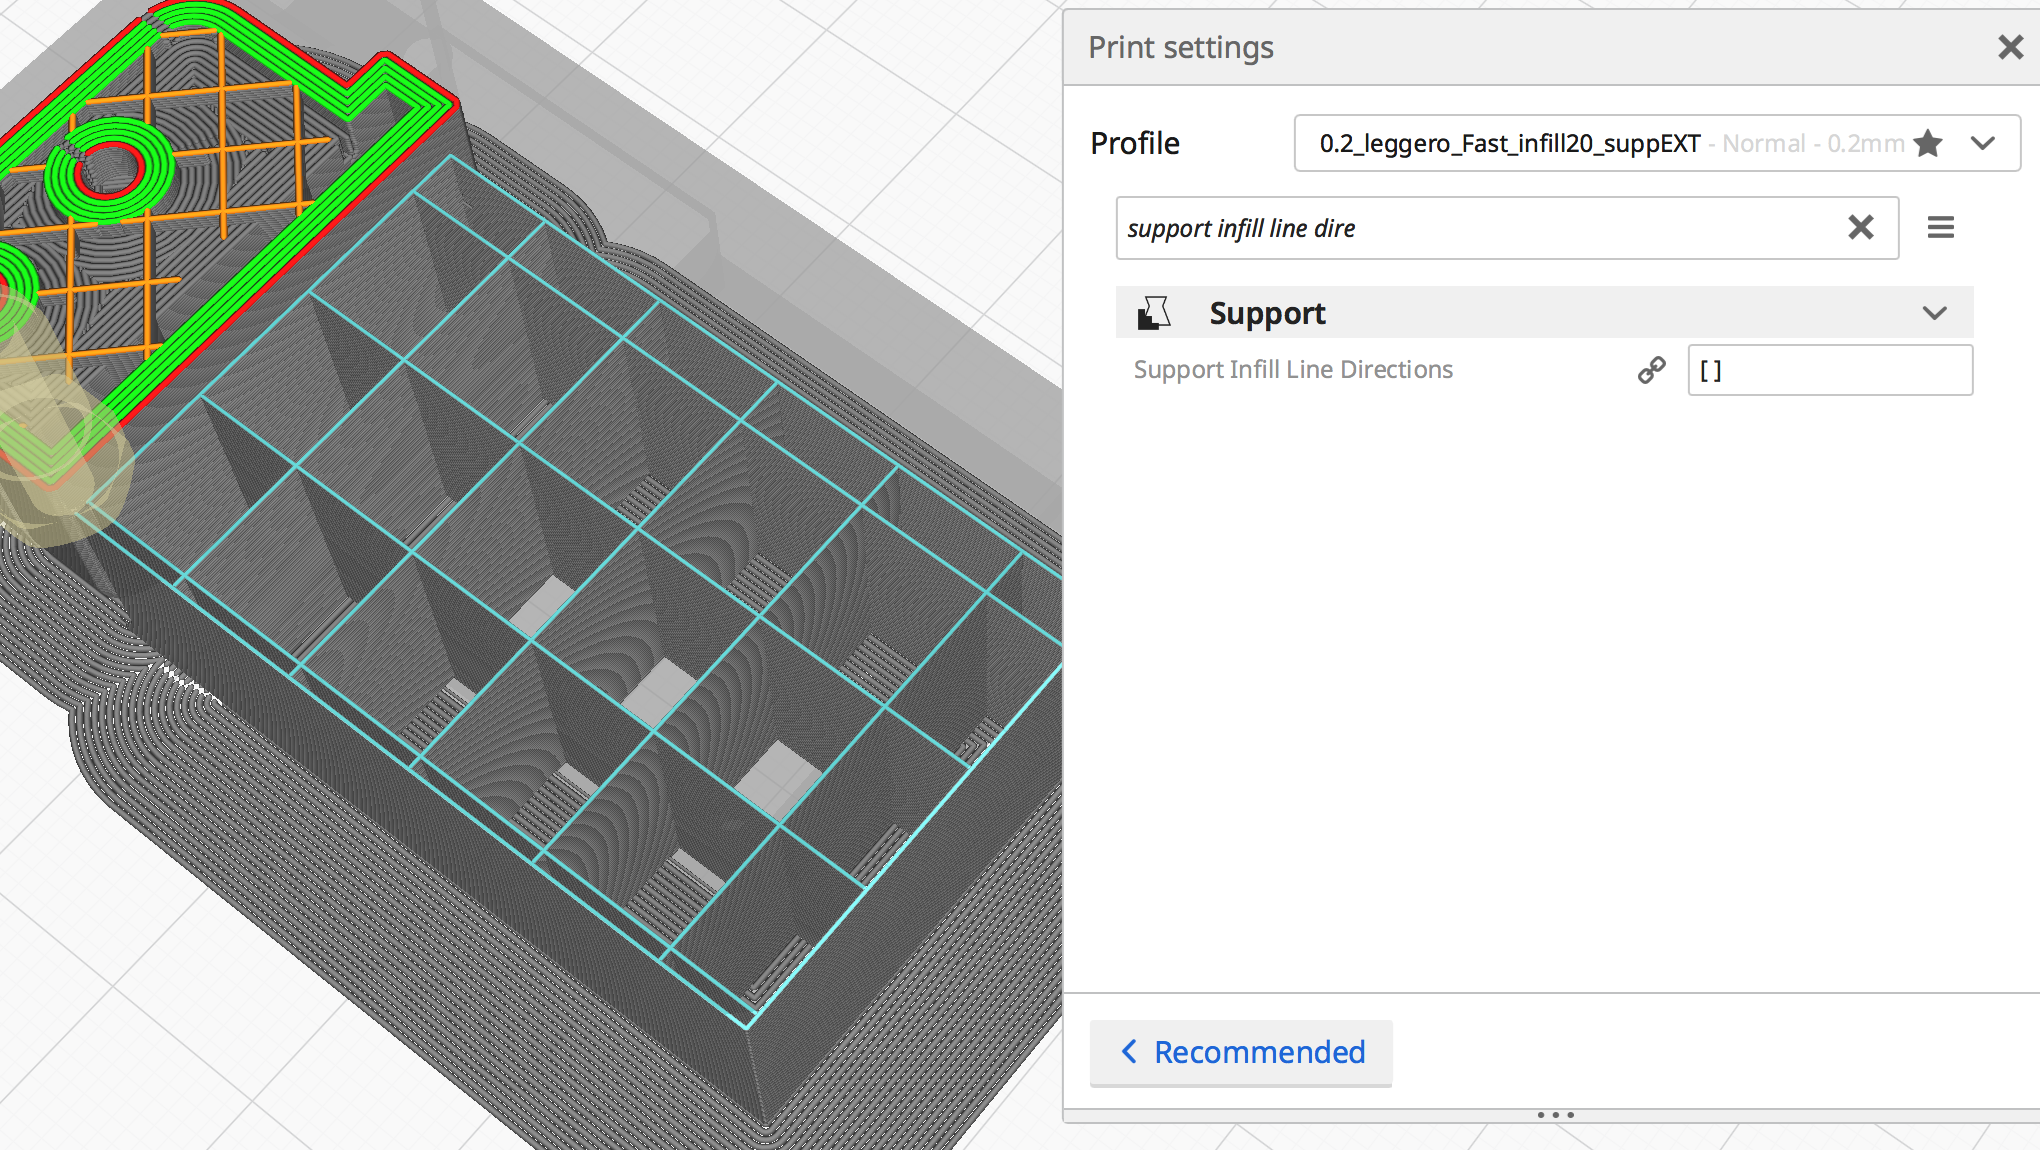Click Support Infill Line Directions label
The image size is (2040, 1150).
click(x=1293, y=370)
